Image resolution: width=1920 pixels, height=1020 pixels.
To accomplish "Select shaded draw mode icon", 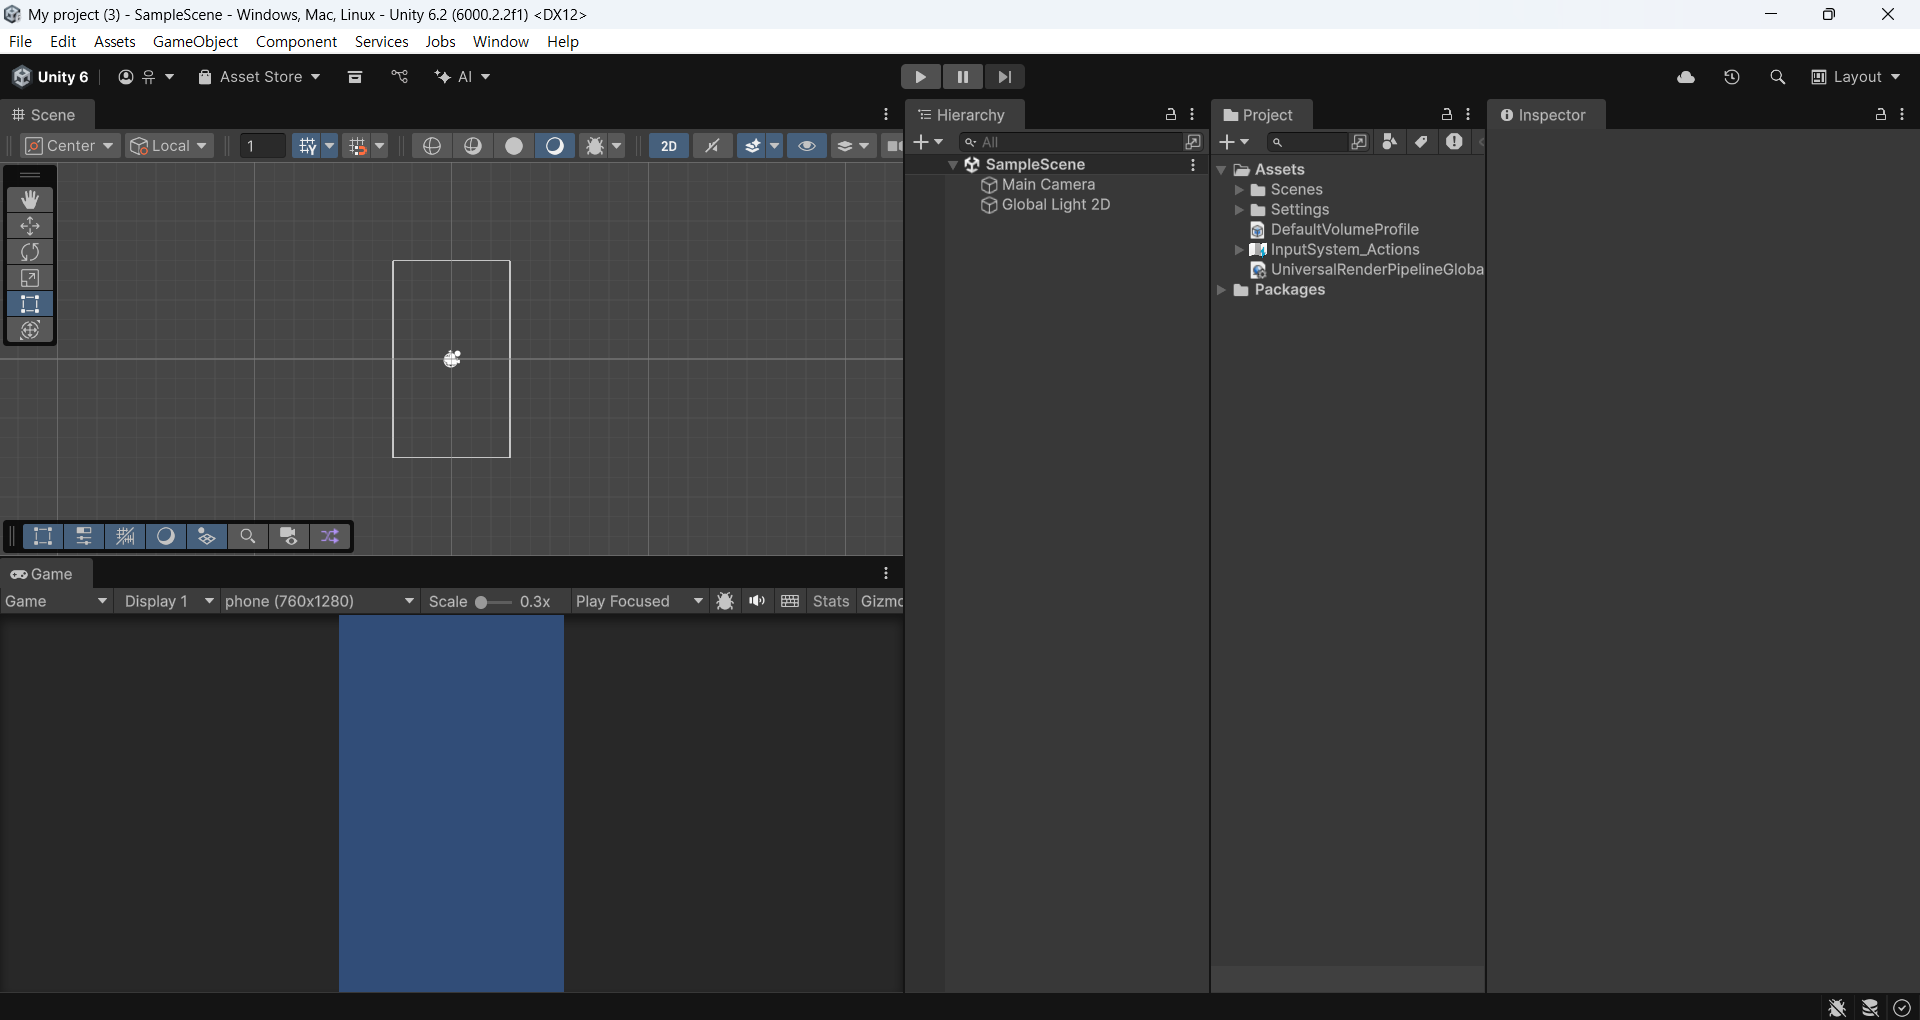I will (x=555, y=146).
